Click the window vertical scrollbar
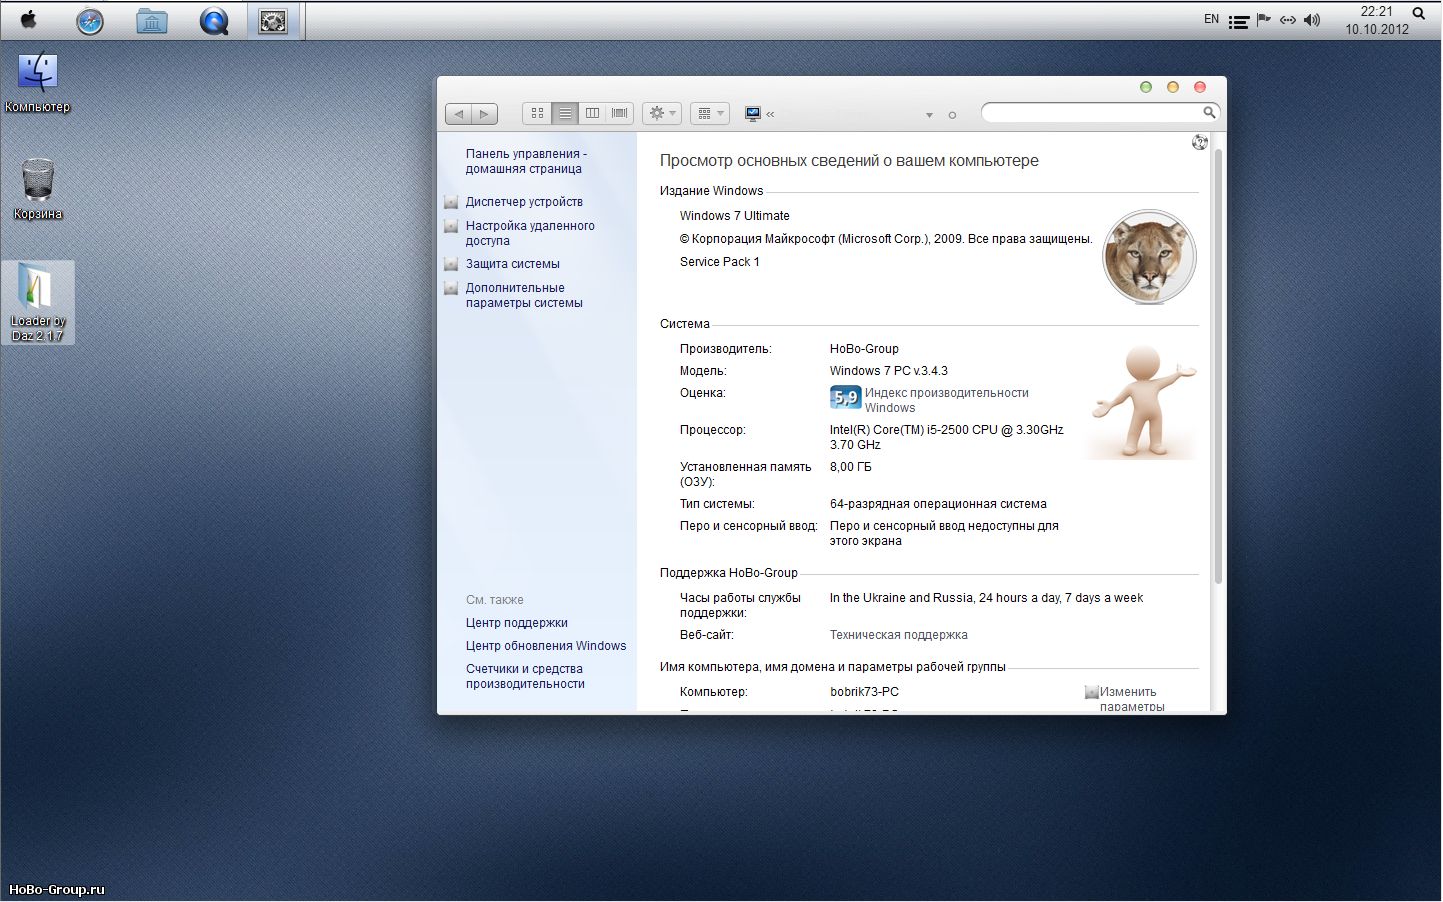The image size is (1443, 902). [1218, 365]
